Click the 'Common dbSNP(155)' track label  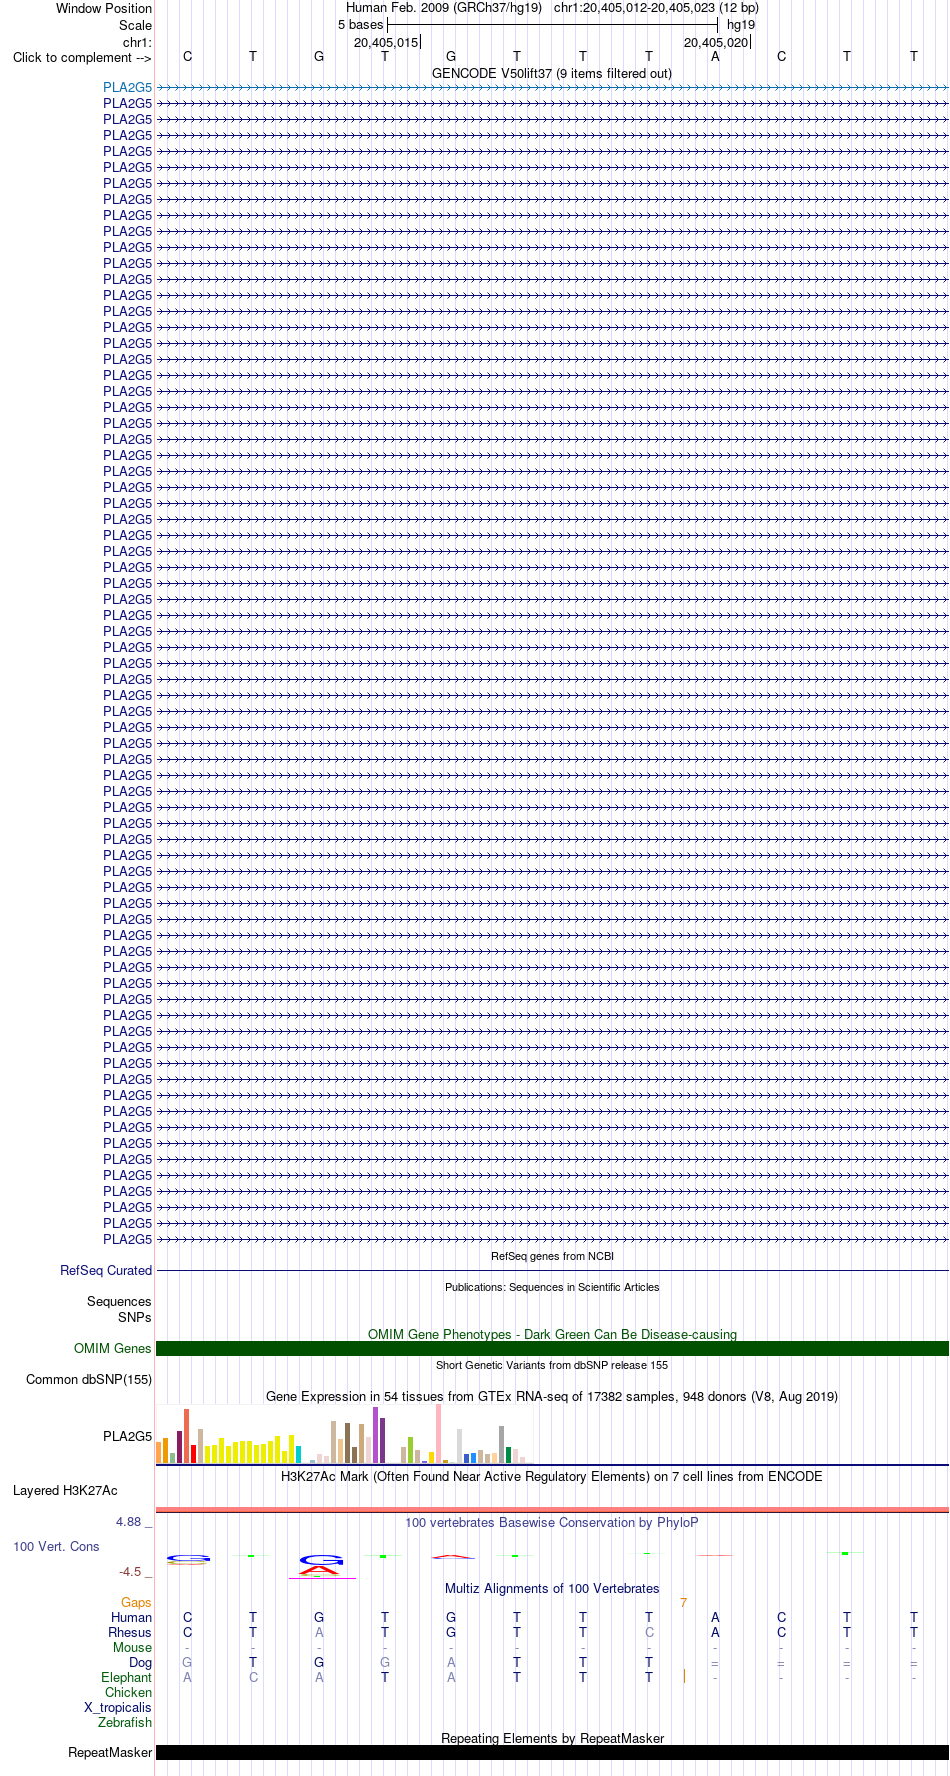89,1380
